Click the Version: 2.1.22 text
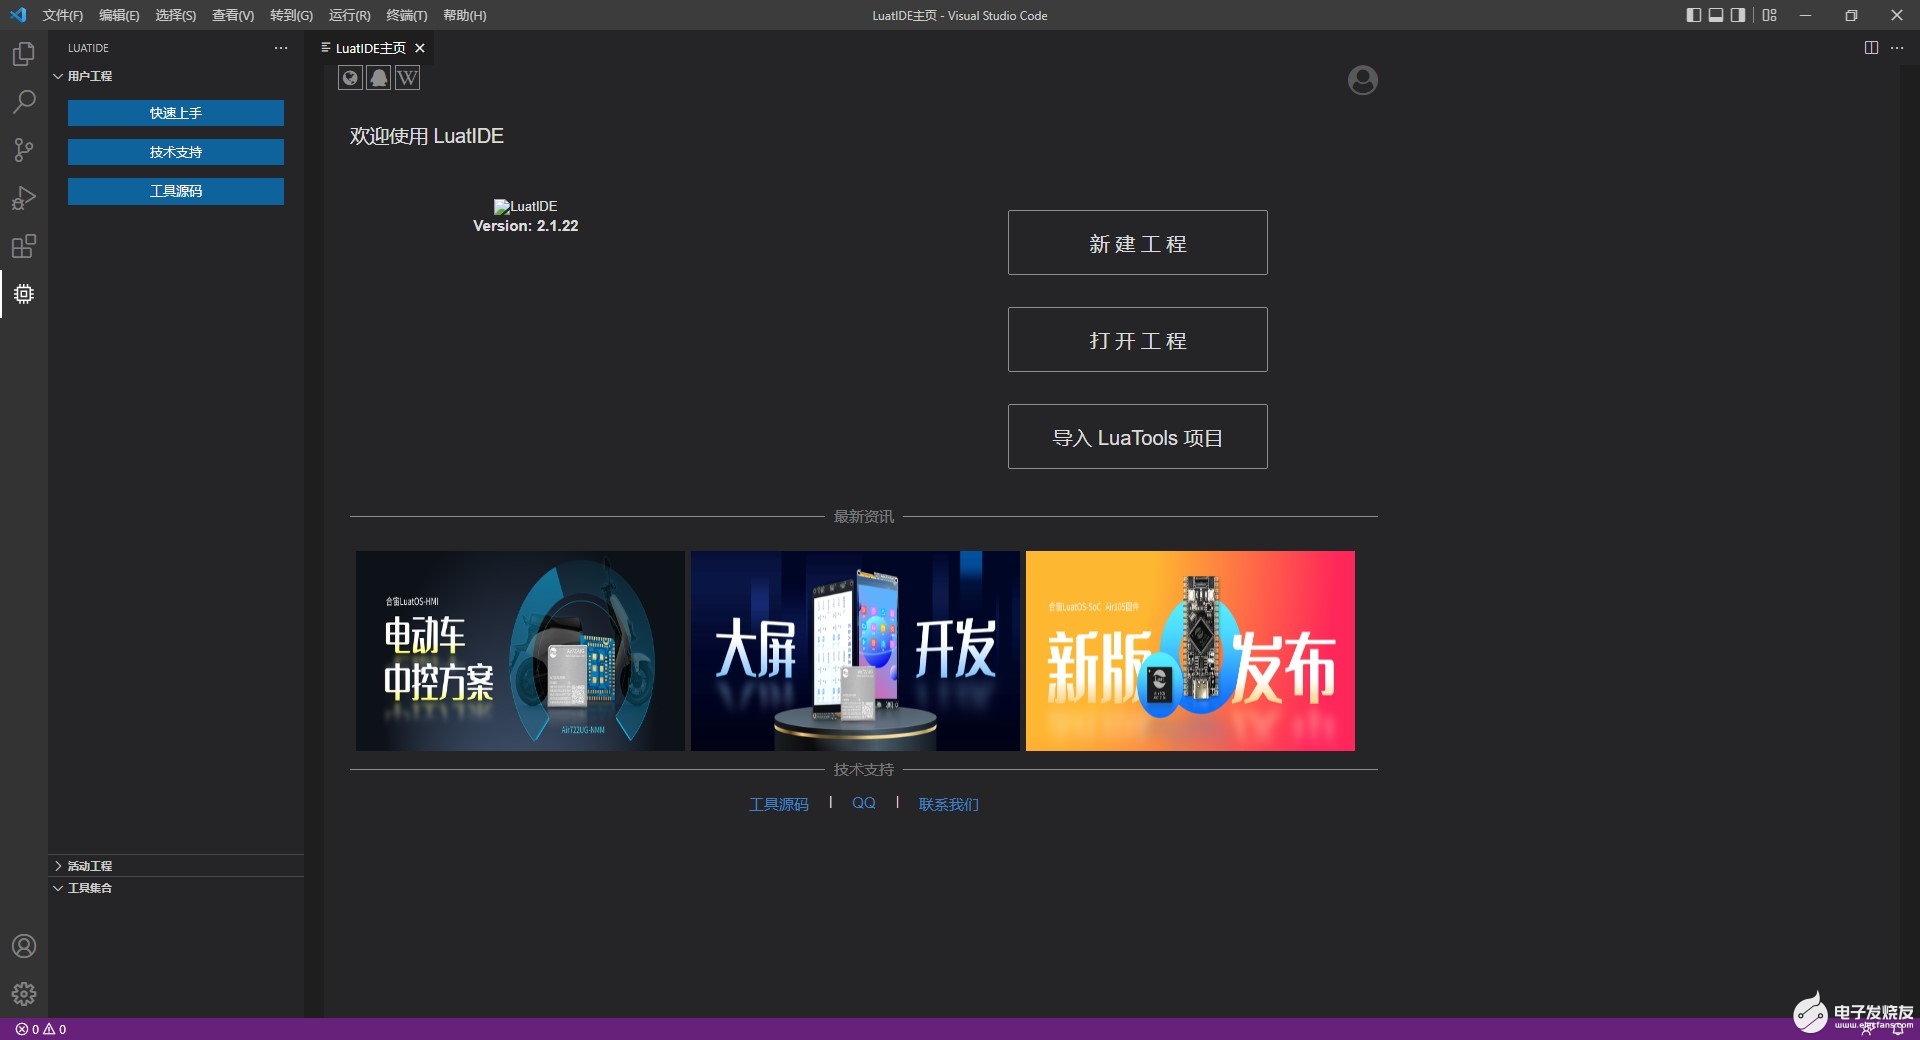 [x=525, y=226]
